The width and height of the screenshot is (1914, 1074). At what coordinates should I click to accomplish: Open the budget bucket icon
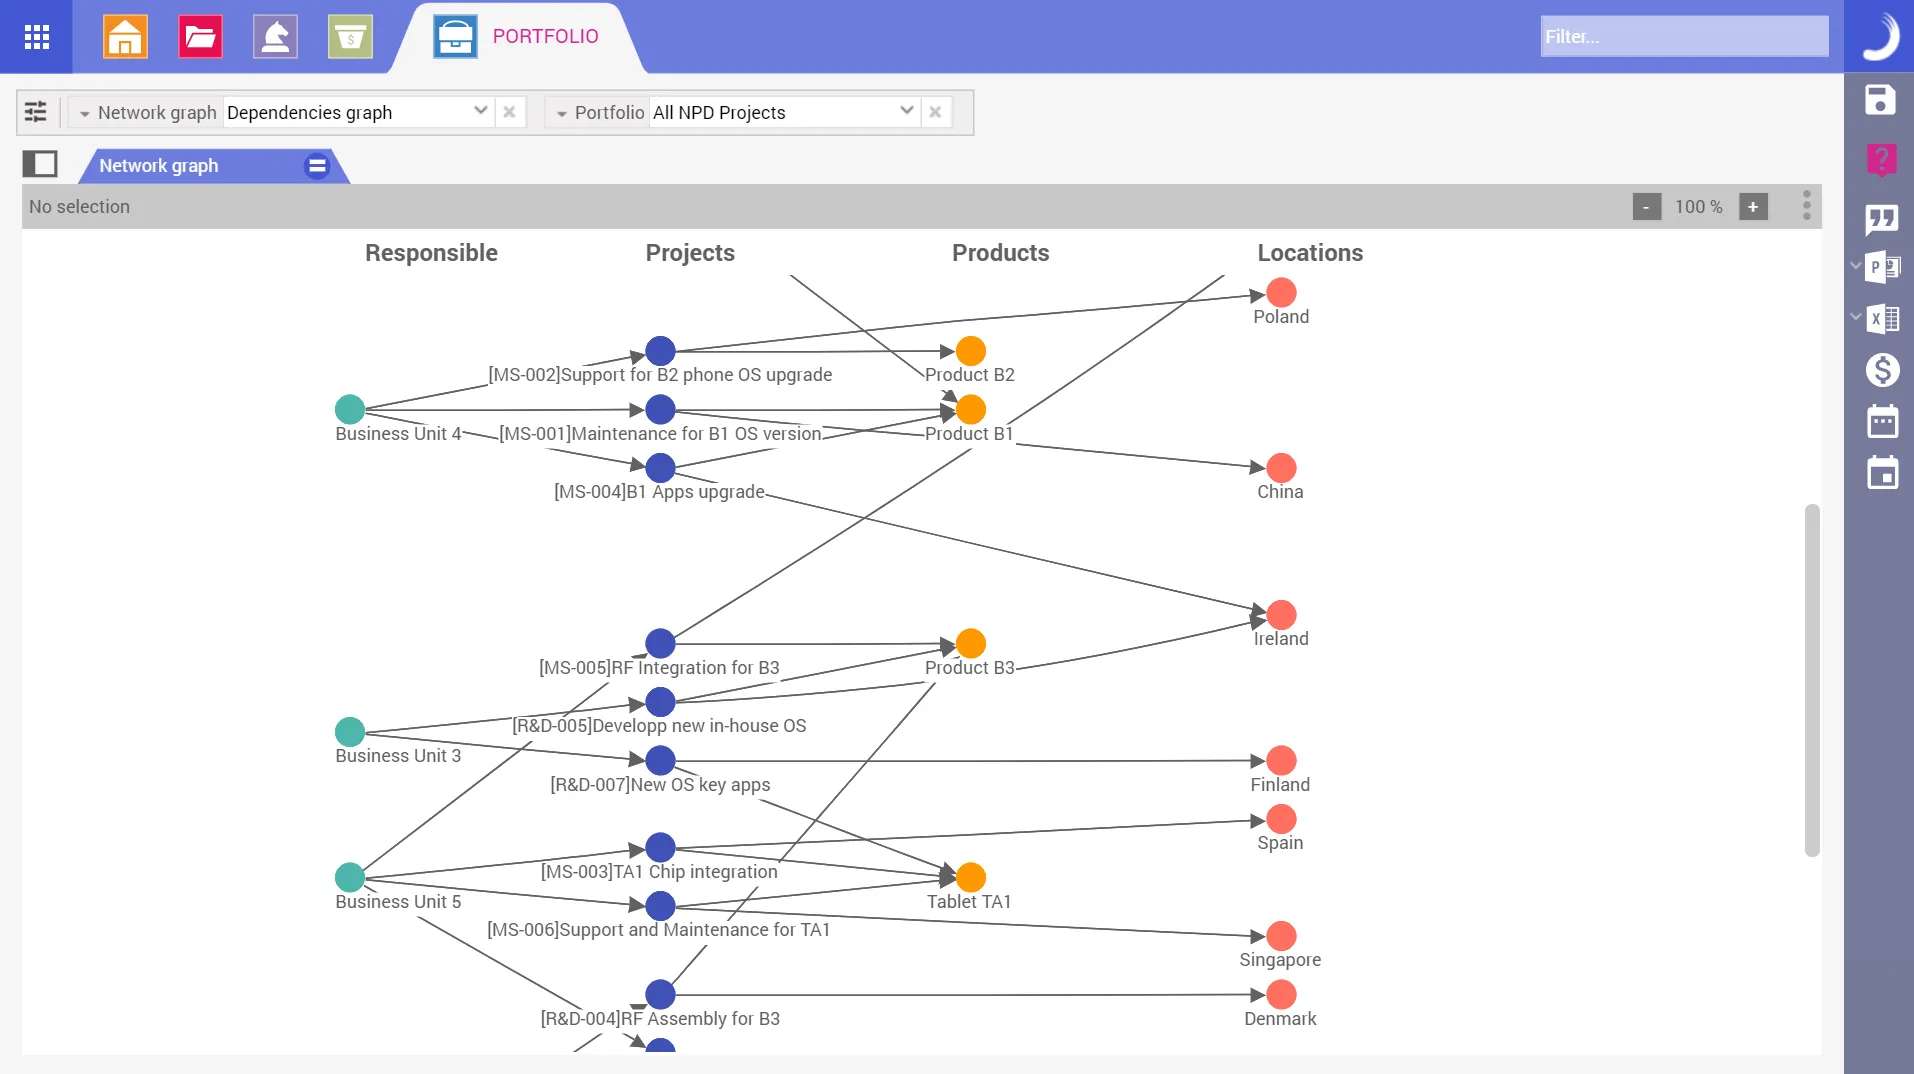tap(350, 37)
